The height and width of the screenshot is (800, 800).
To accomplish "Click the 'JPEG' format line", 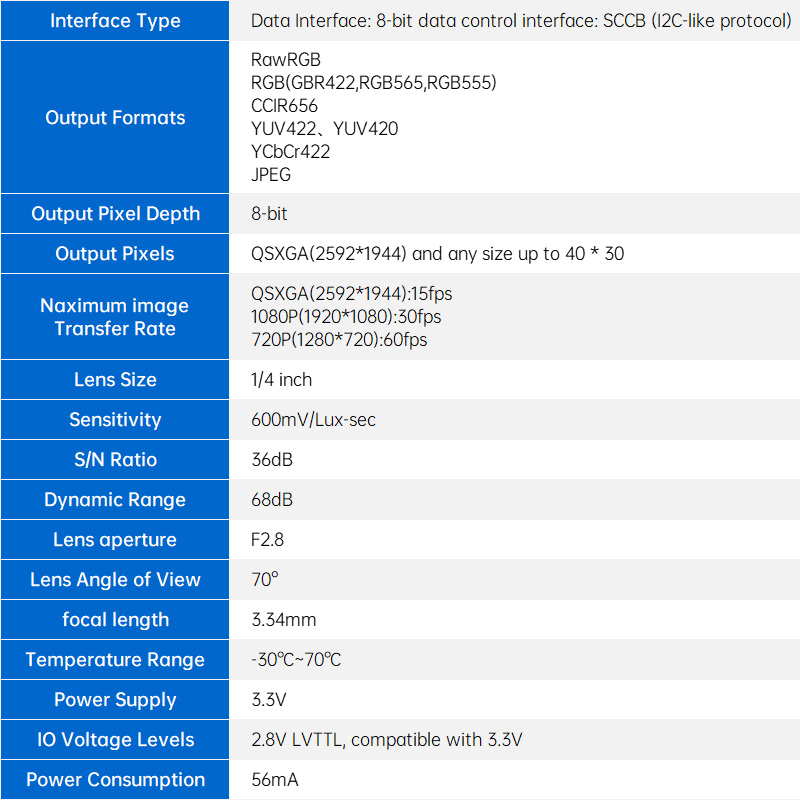I will point(271,174).
